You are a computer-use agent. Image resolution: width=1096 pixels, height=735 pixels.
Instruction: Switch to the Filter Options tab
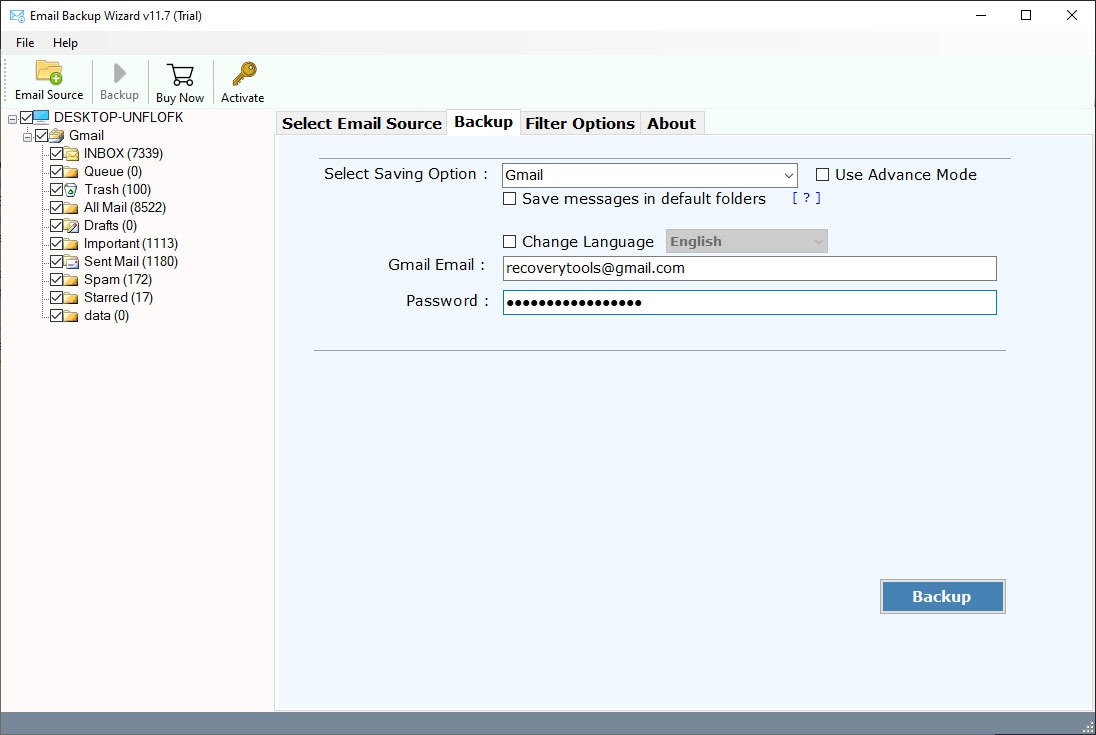[x=579, y=123]
